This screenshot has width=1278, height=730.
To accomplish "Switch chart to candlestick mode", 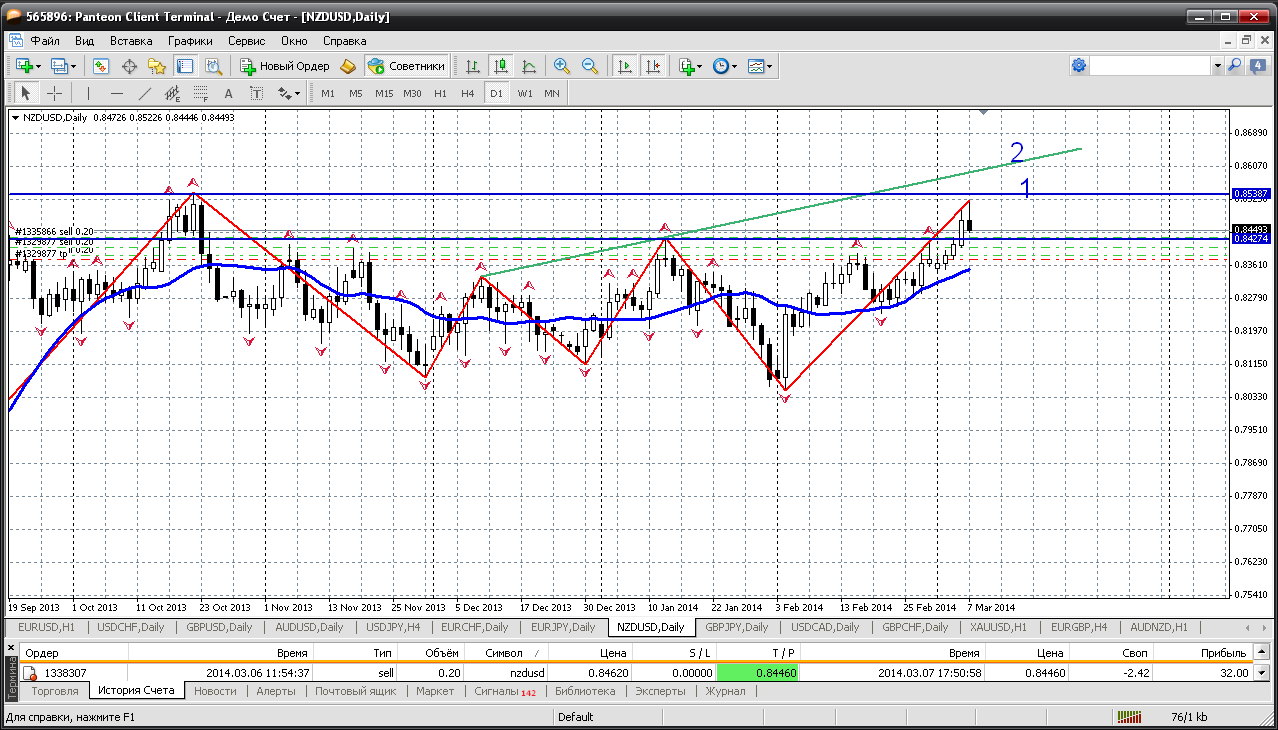I will [501, 66].
